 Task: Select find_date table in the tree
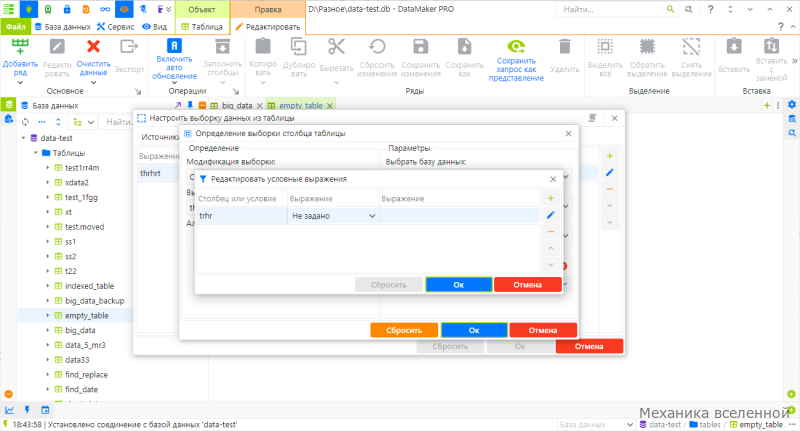[x=81, y=390]
